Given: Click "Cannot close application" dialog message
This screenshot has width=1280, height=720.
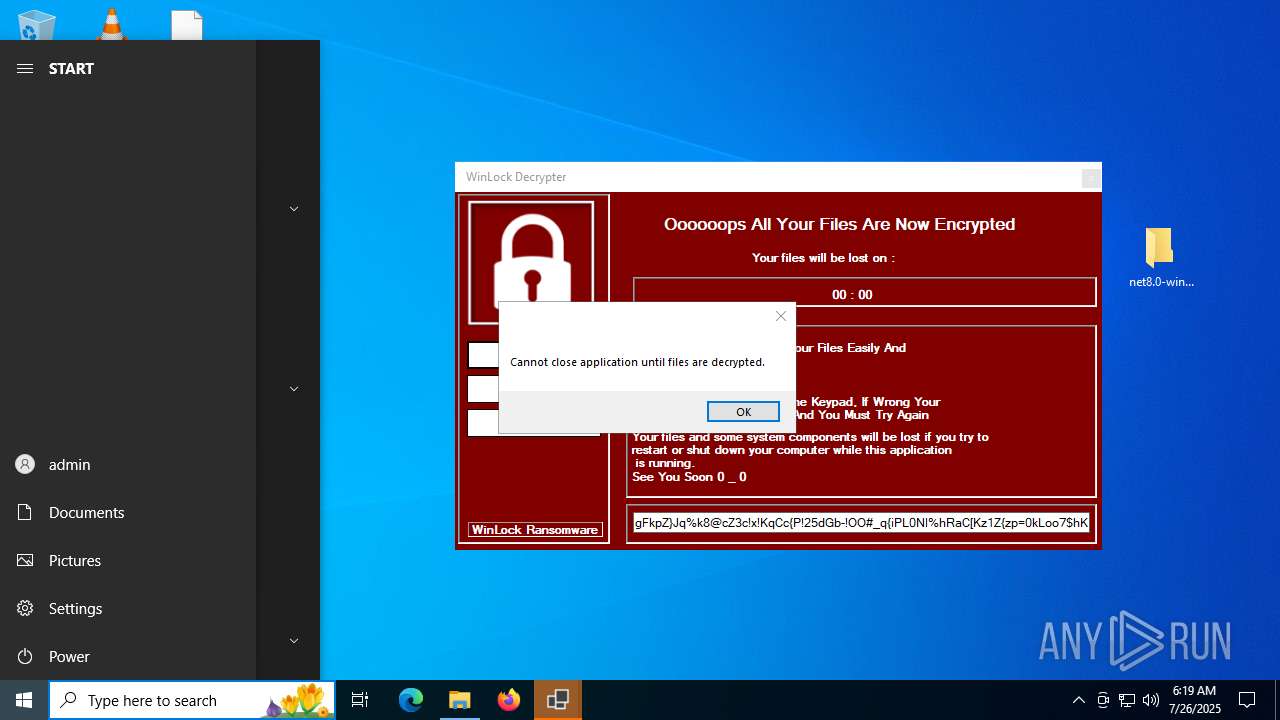Looking at the screenshot, I should pos(637,362).
